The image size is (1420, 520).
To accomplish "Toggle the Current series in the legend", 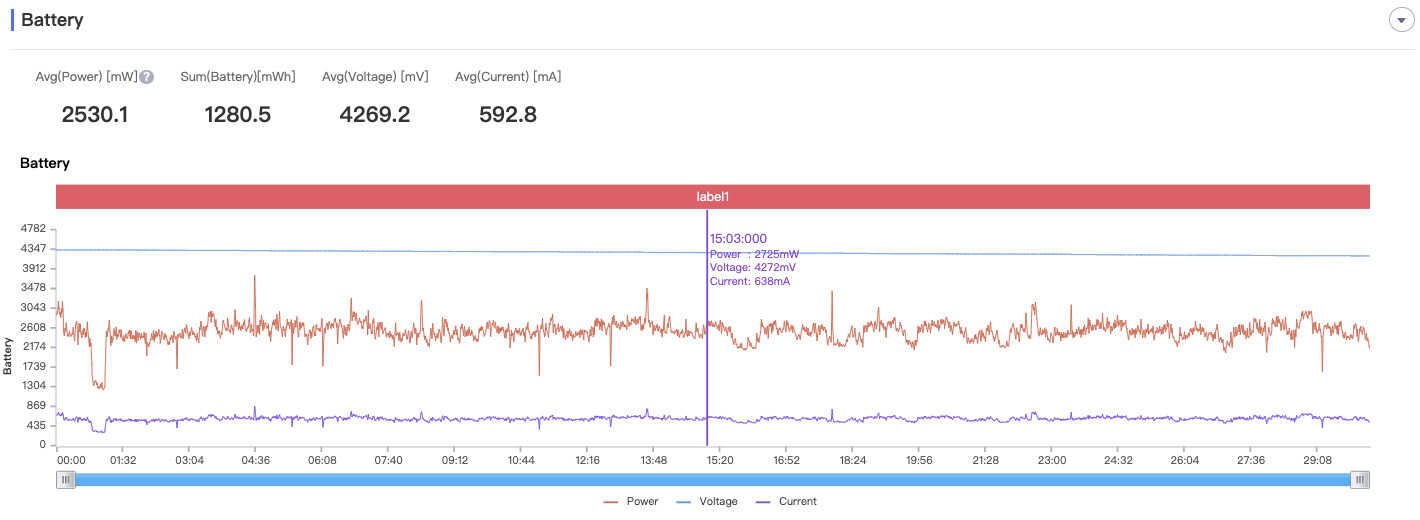I will point(786,501).
